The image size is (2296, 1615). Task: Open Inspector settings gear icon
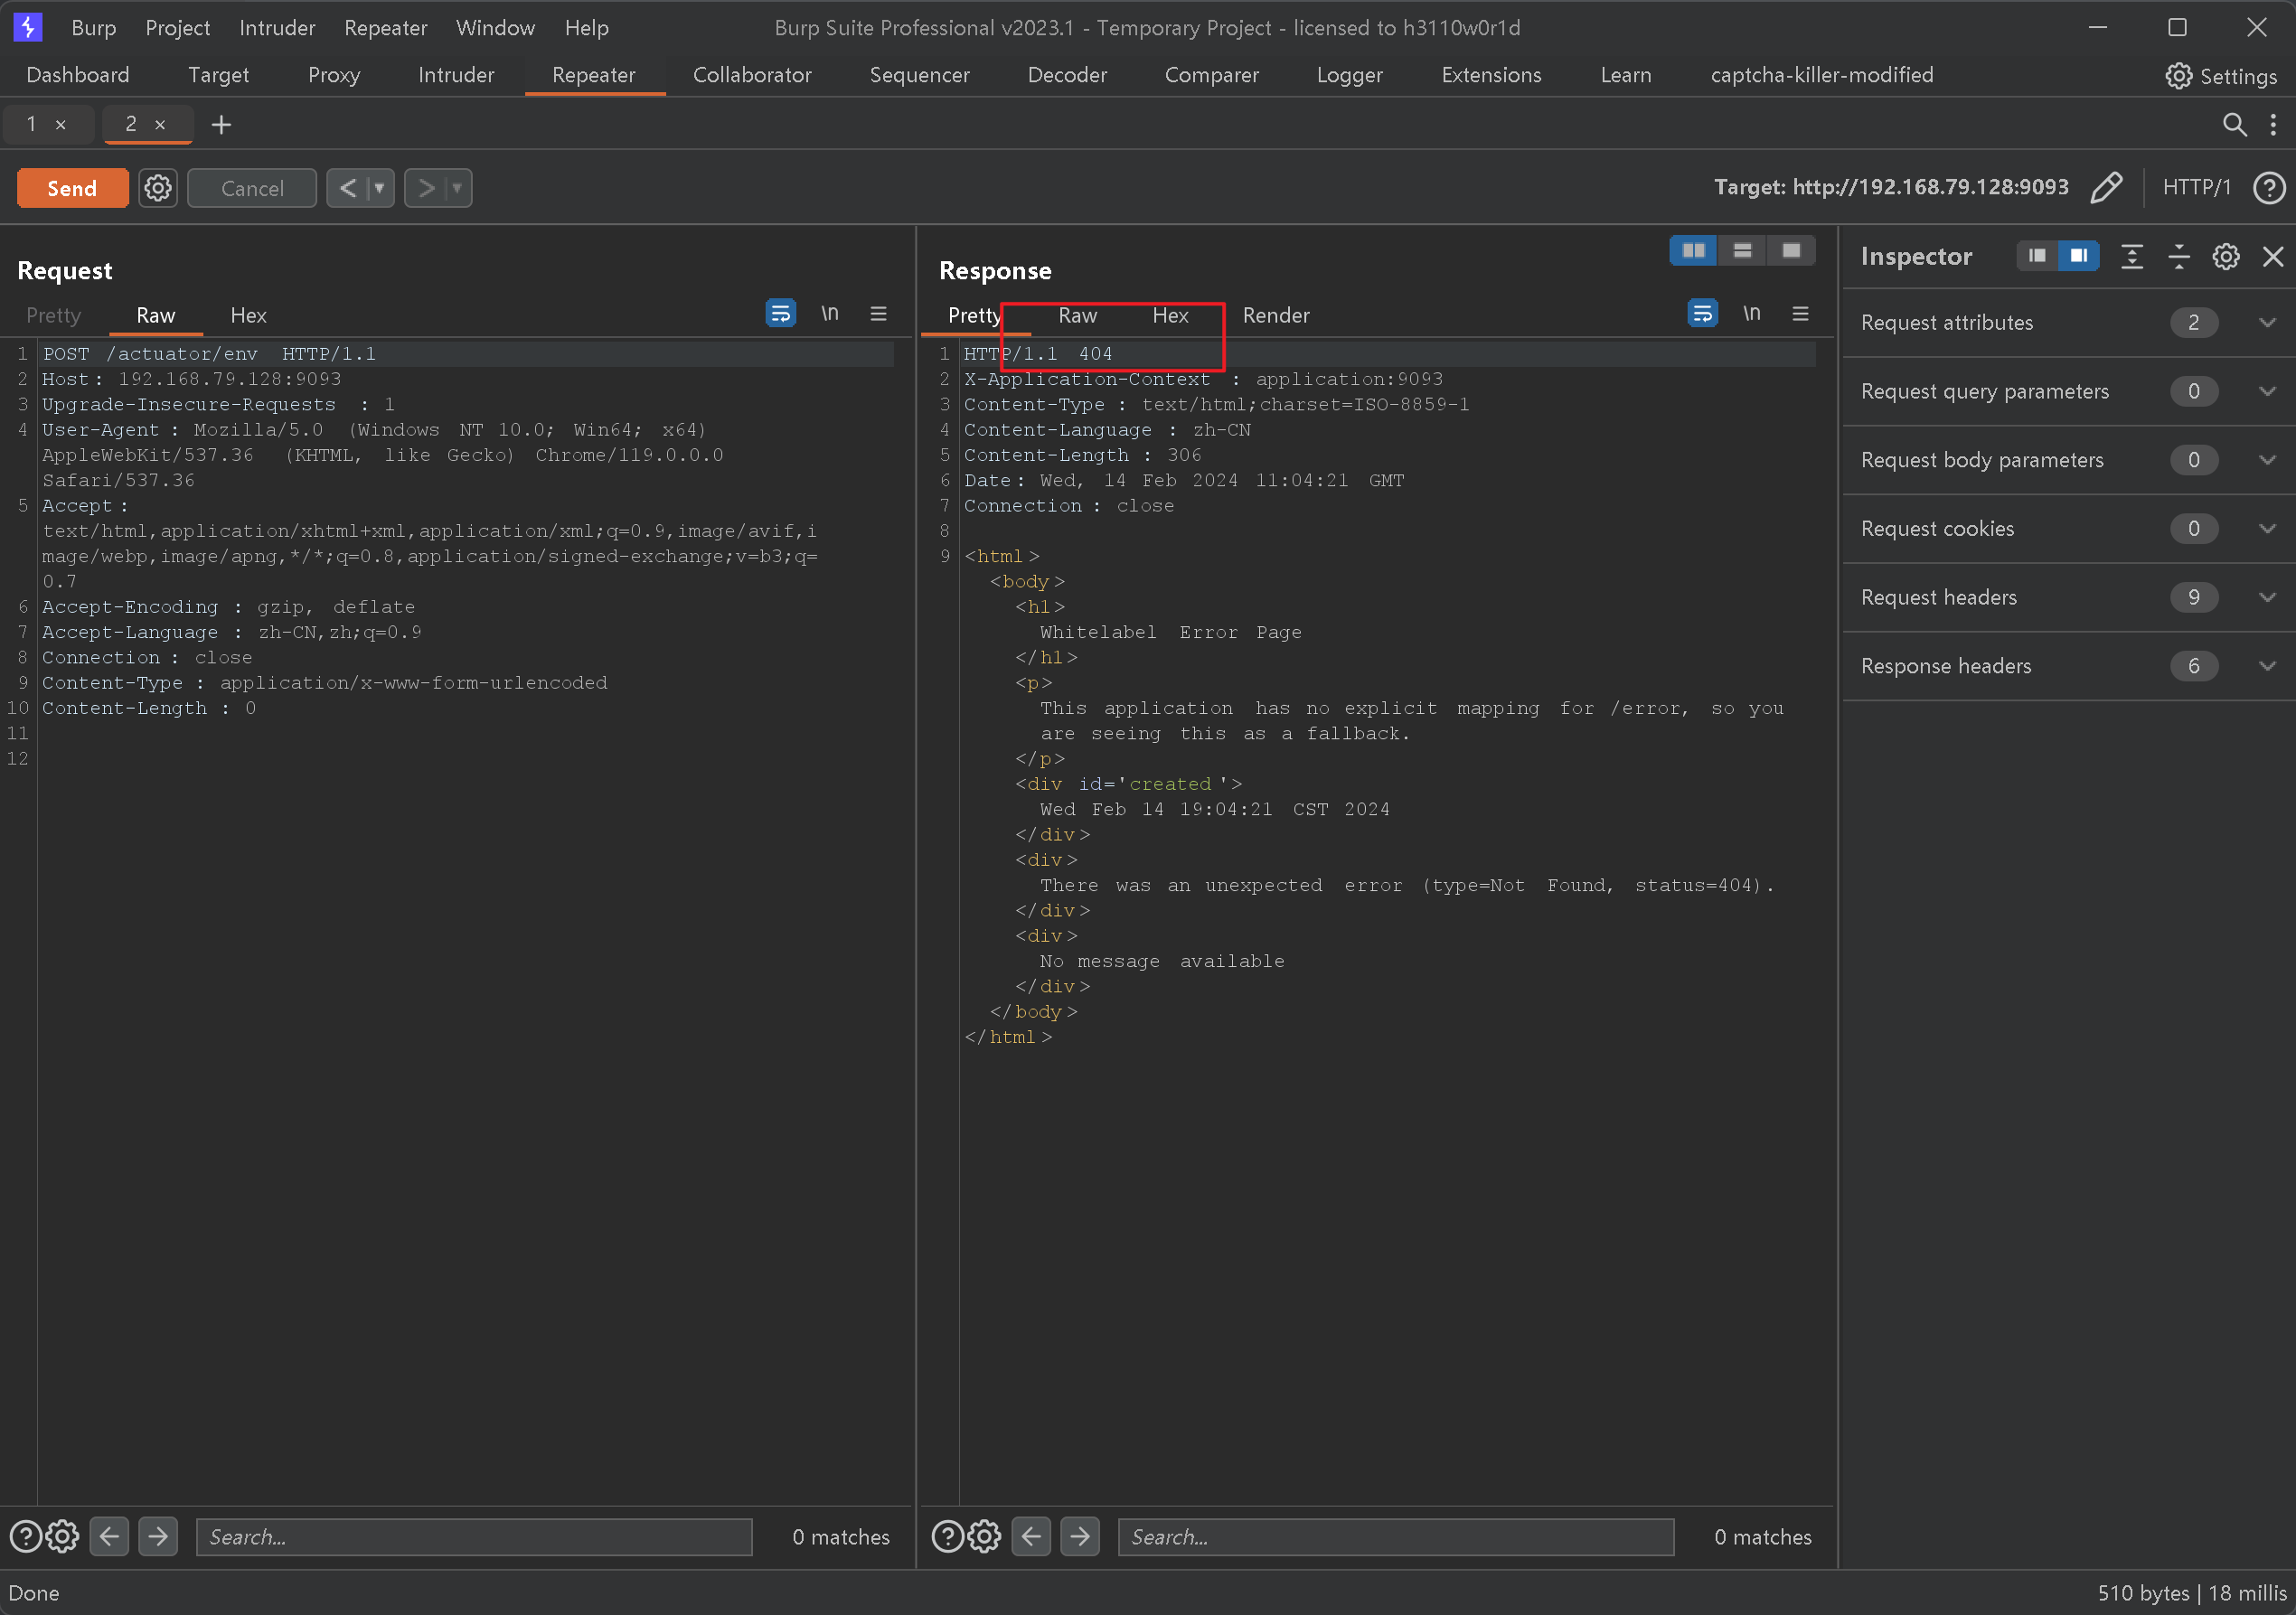[x=2226, y=256]
